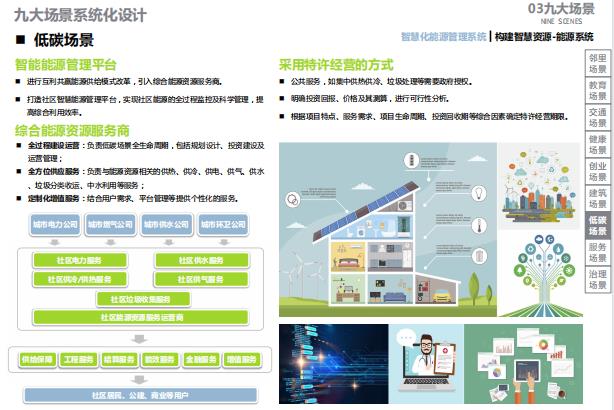Screen dimensions: 614x410
Task: Click the arrow above the 社区居民 user bar
Action: point(140,380)
